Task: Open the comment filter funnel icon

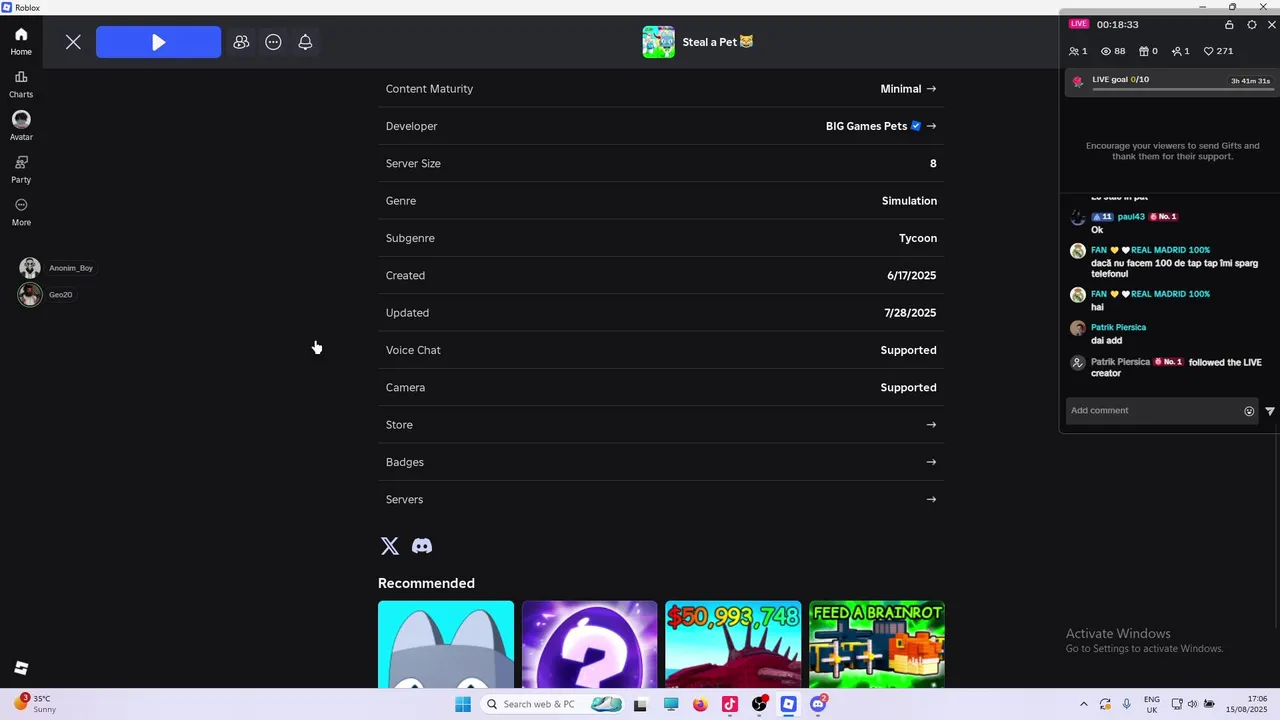Action: (1270, 411)
